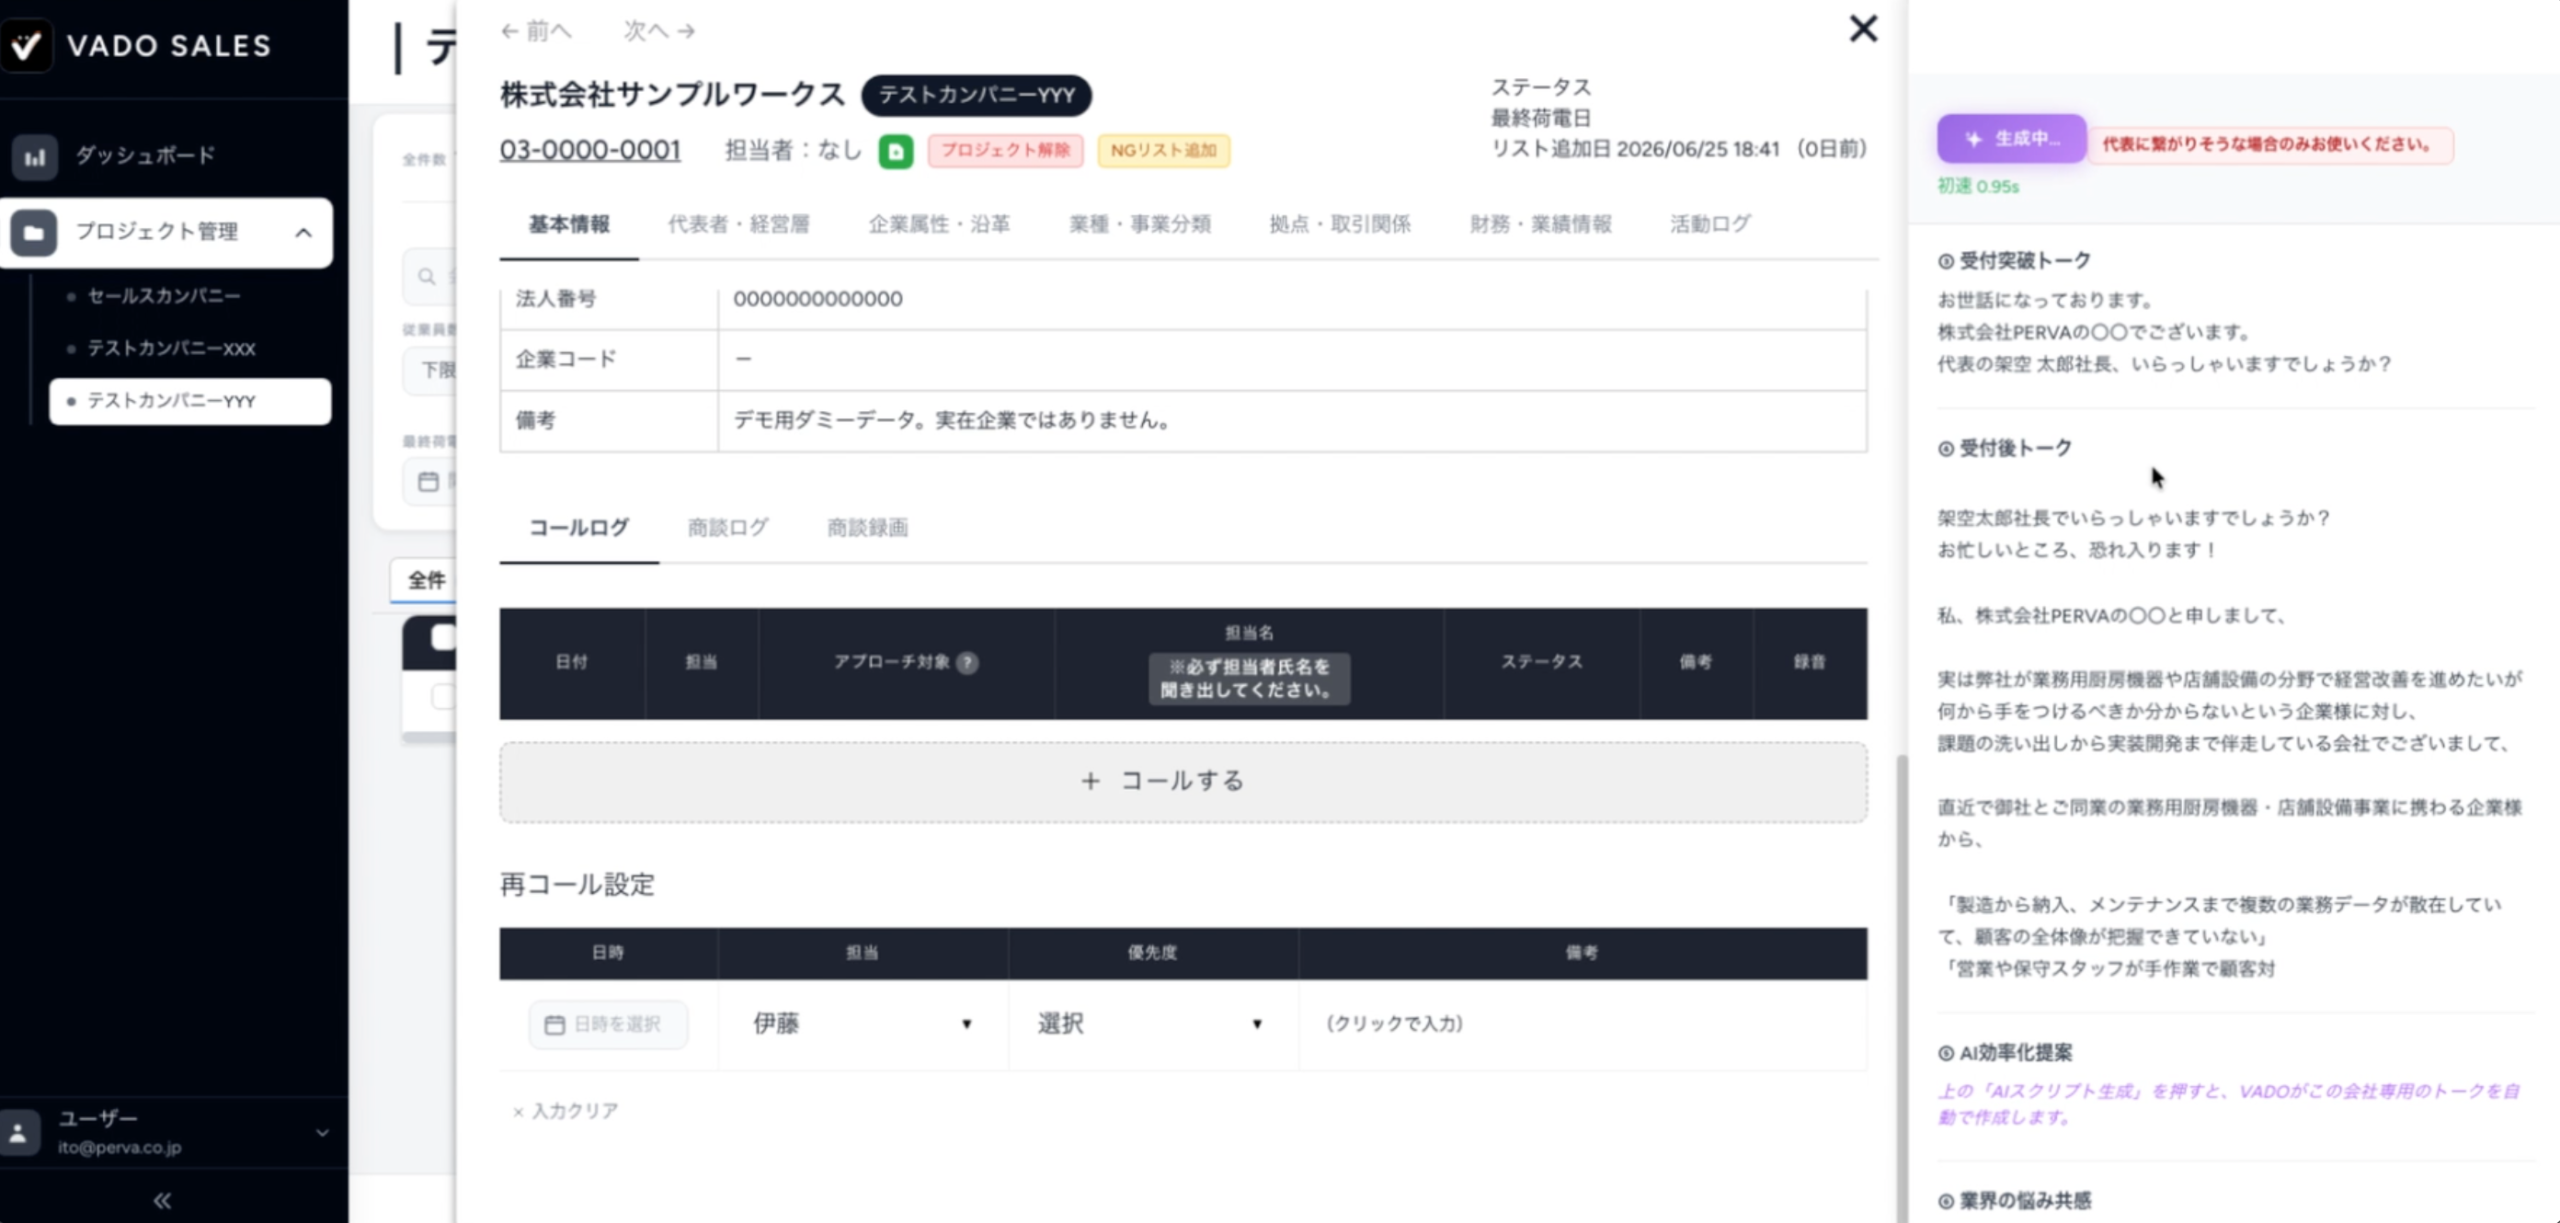Select テストカンパニーYYY in the sidebar
Viewport: 2560px width, 1223px height.
coord(190,401)
